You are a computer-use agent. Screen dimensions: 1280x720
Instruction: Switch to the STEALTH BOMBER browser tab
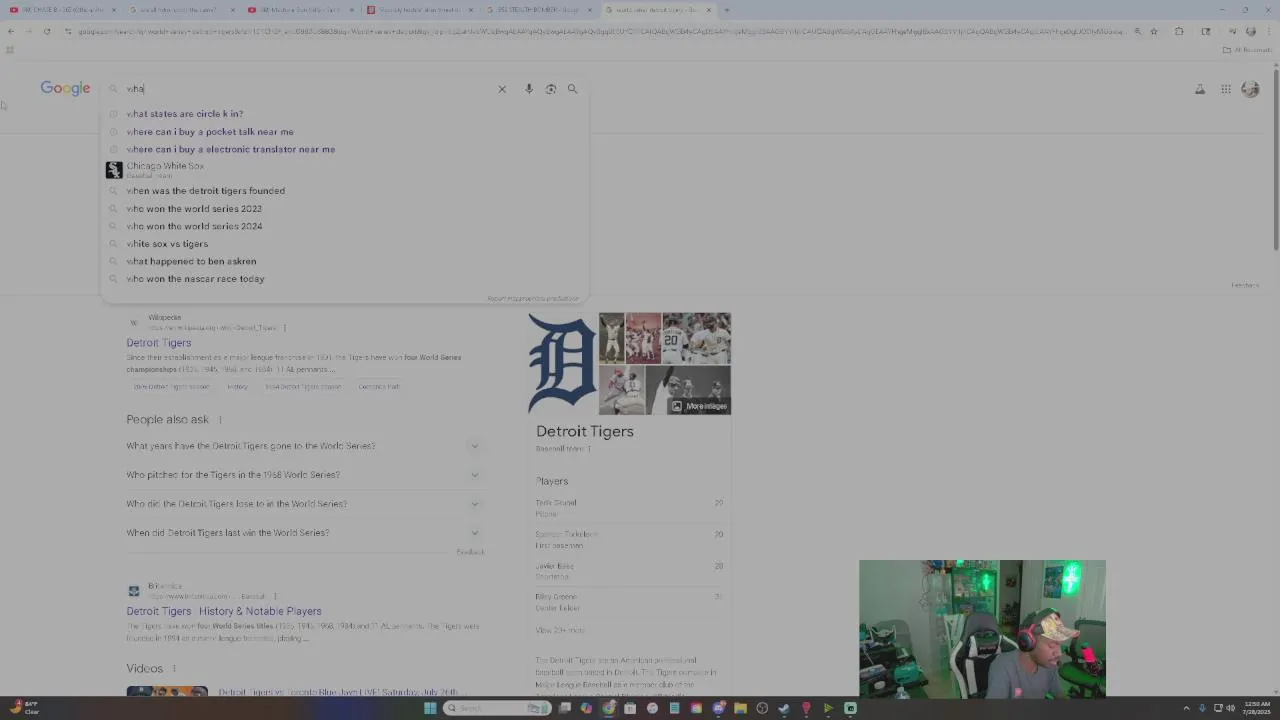point(537,10)
